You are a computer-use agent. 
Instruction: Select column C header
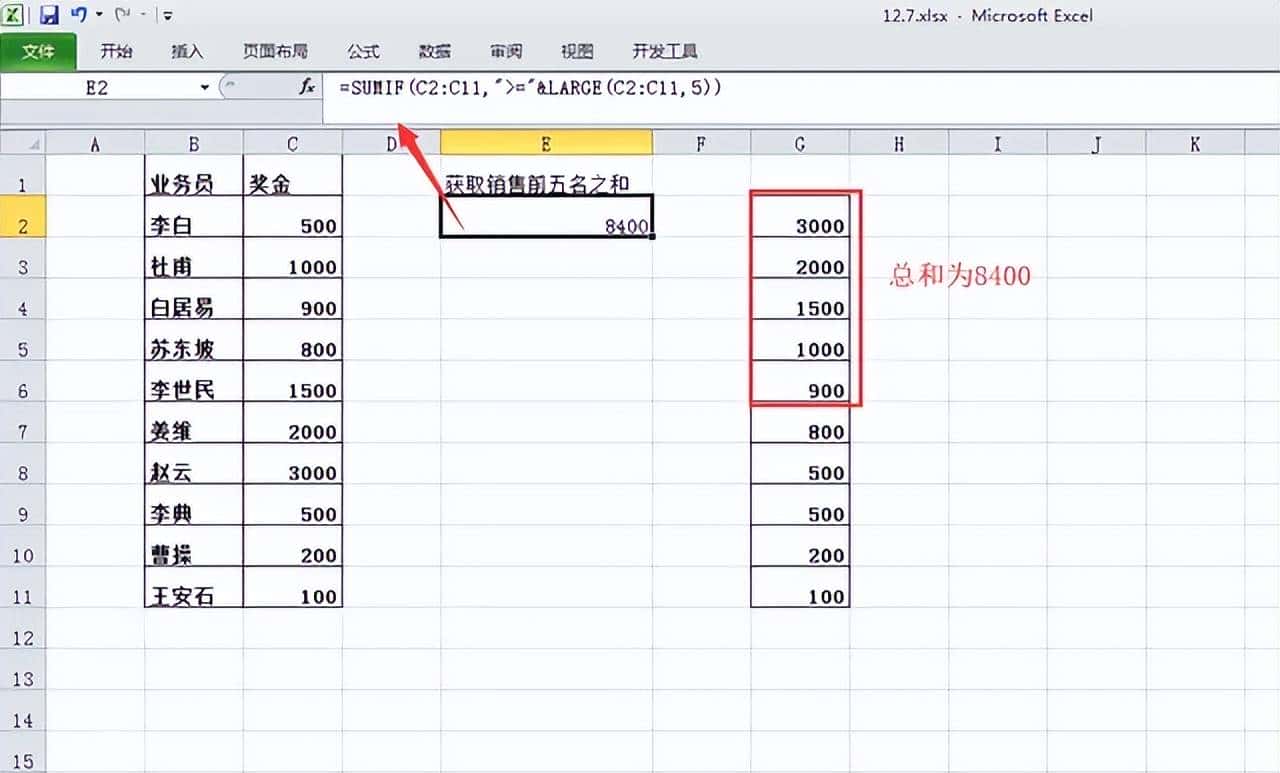(x=291, y=143)
